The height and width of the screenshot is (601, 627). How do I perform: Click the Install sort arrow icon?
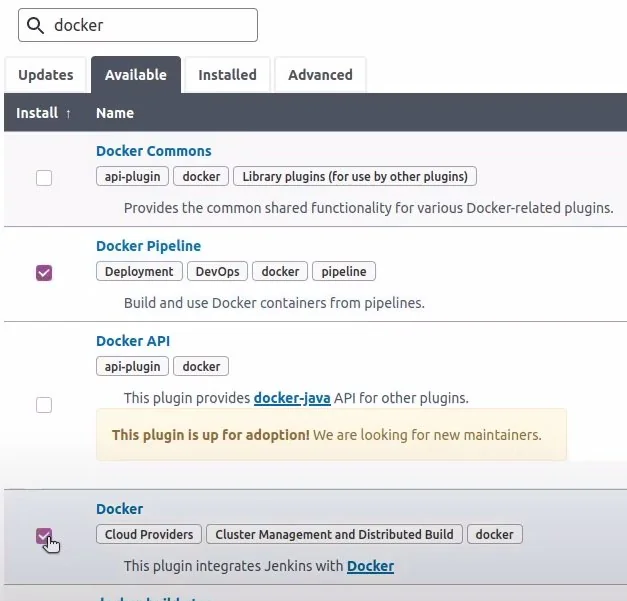(68, 114)
